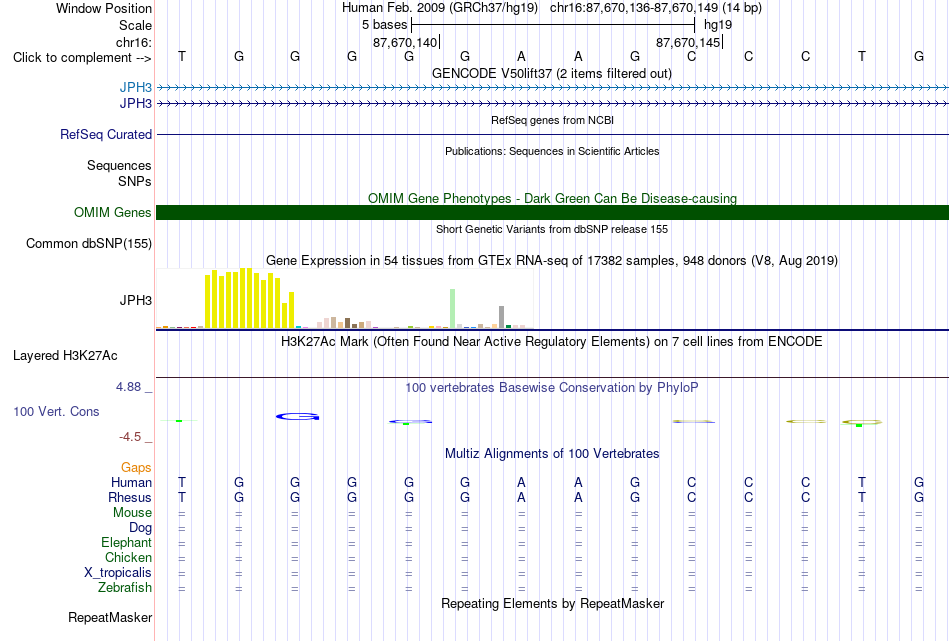950x641 pixels.
Task: Click 'Click to complement -->' to flip bases
Action: click(82, 58)
